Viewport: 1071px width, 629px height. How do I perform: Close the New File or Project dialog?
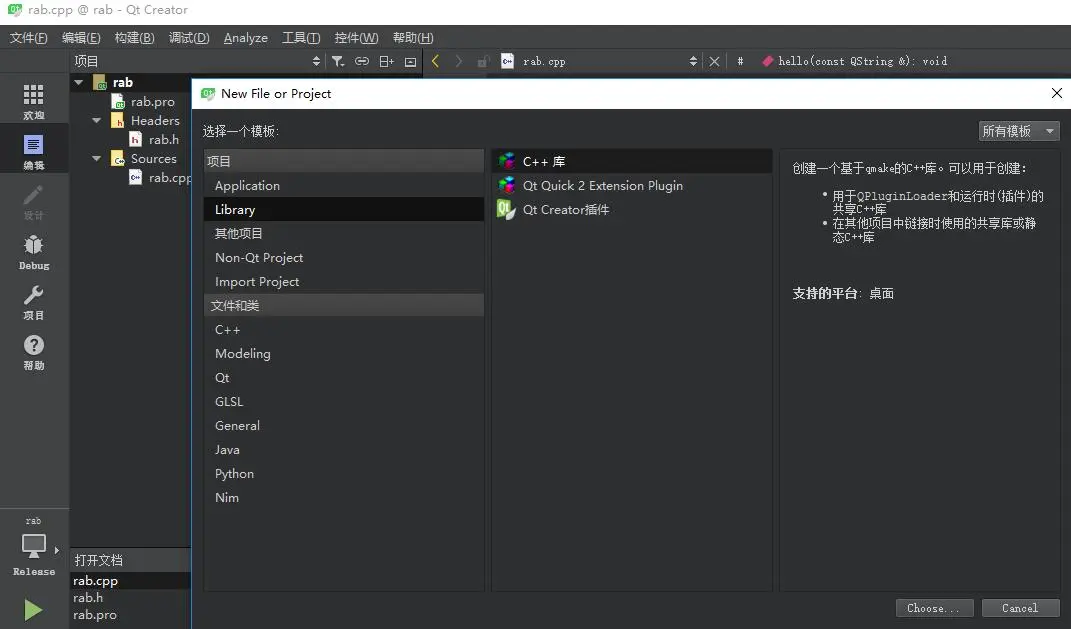click(1057, 93)
